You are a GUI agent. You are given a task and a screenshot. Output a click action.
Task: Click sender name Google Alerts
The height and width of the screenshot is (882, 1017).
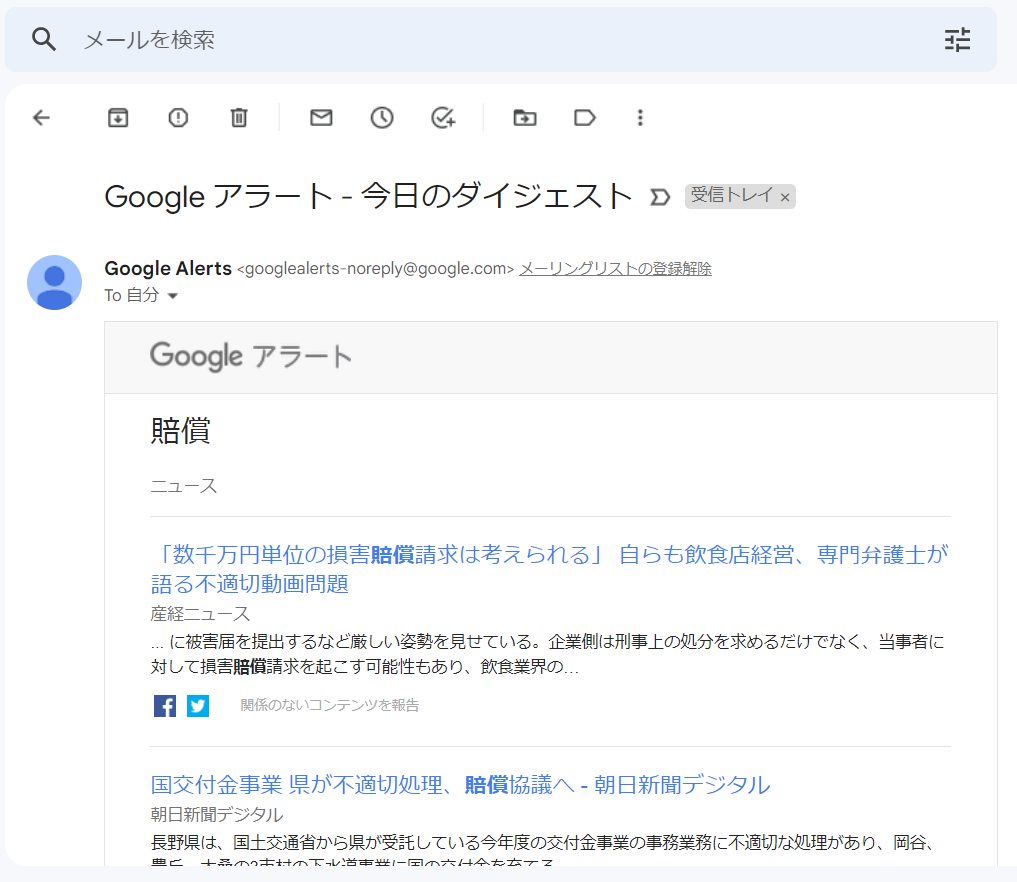[168, 268]
